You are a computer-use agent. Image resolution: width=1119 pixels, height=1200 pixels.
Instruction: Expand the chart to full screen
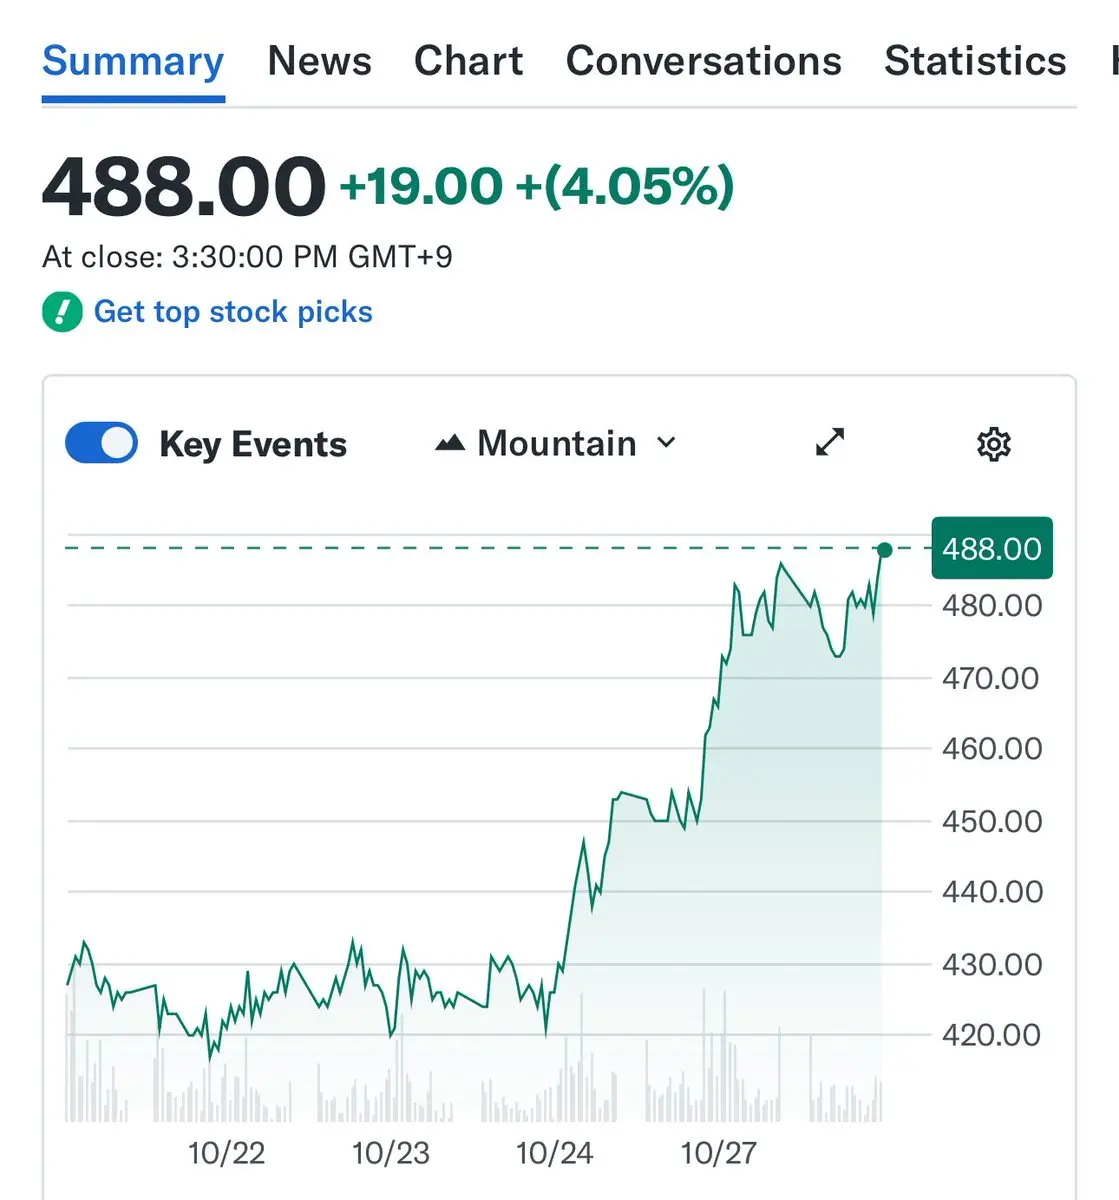click(x=830, y=442)
